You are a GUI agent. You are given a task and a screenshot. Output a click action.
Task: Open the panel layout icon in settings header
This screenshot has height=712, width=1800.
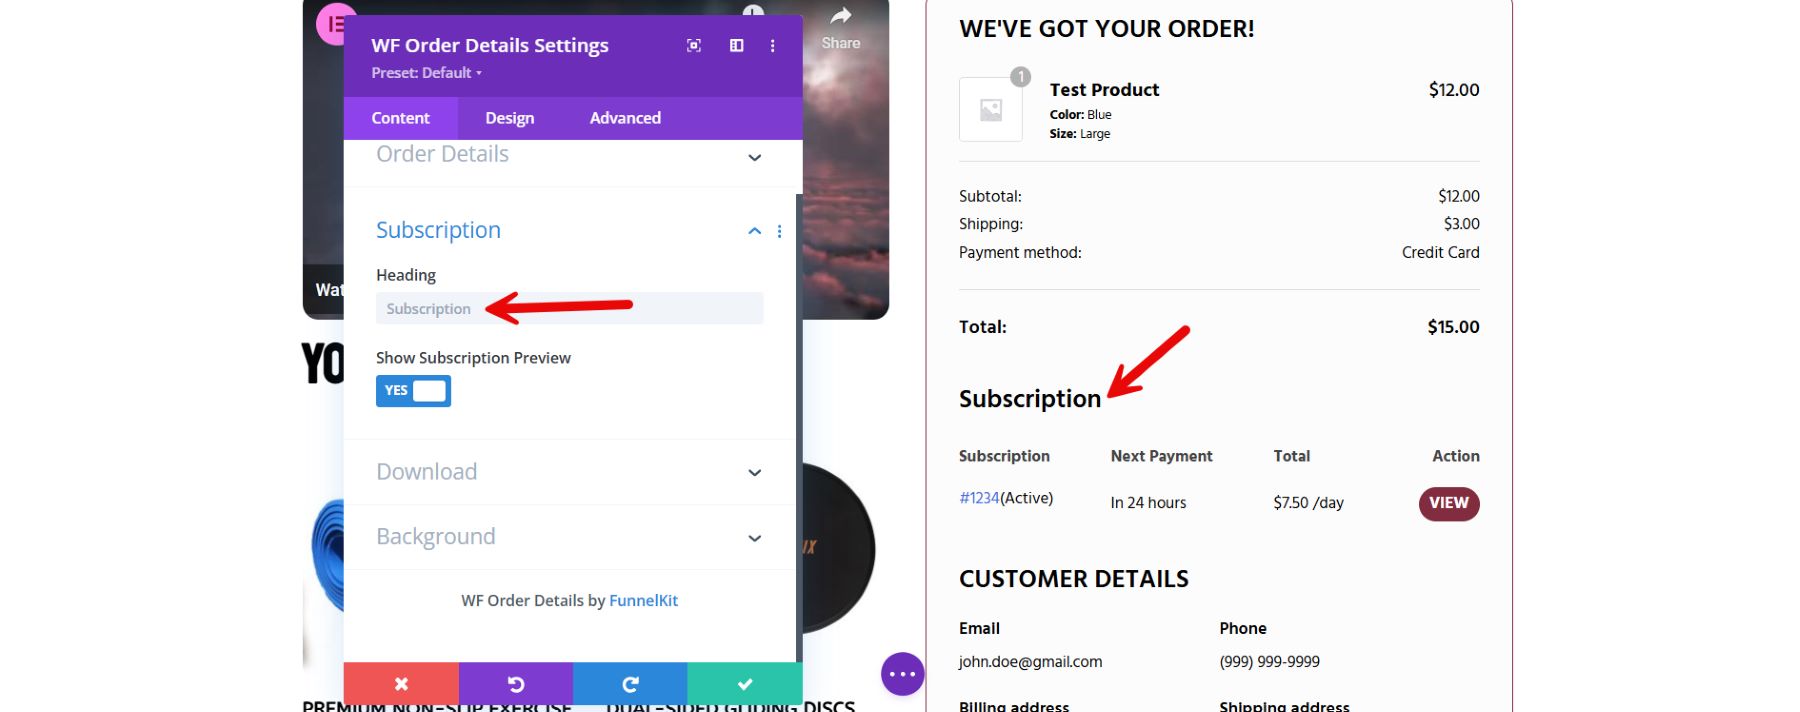tap(735, 45)
